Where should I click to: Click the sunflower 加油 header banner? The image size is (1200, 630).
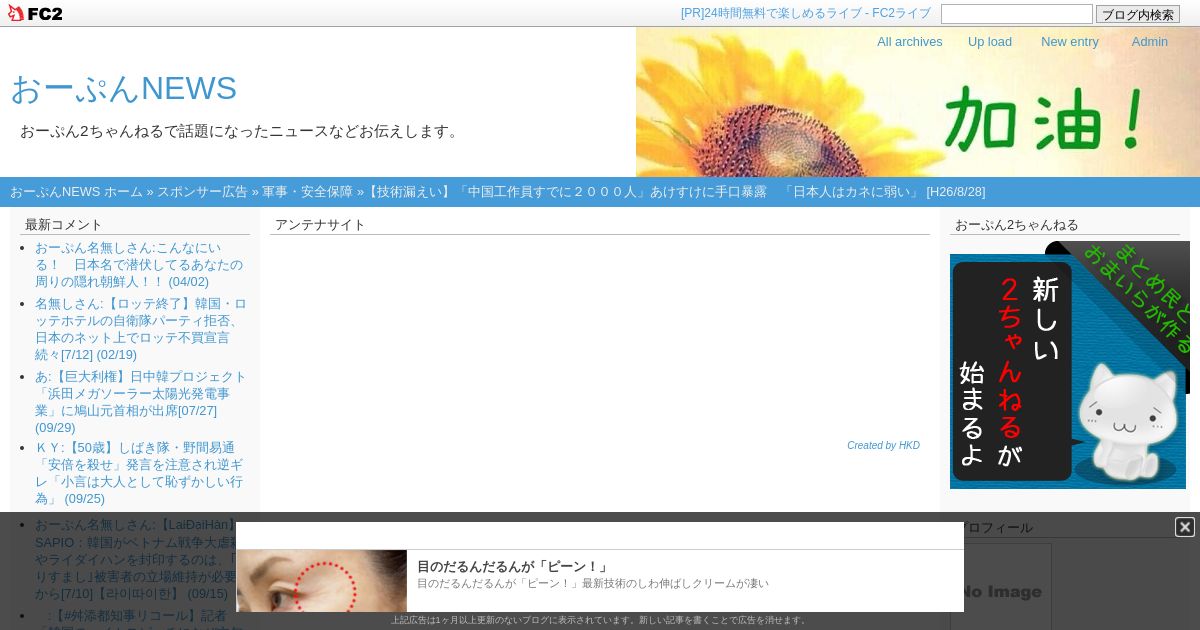pos(918,102)
